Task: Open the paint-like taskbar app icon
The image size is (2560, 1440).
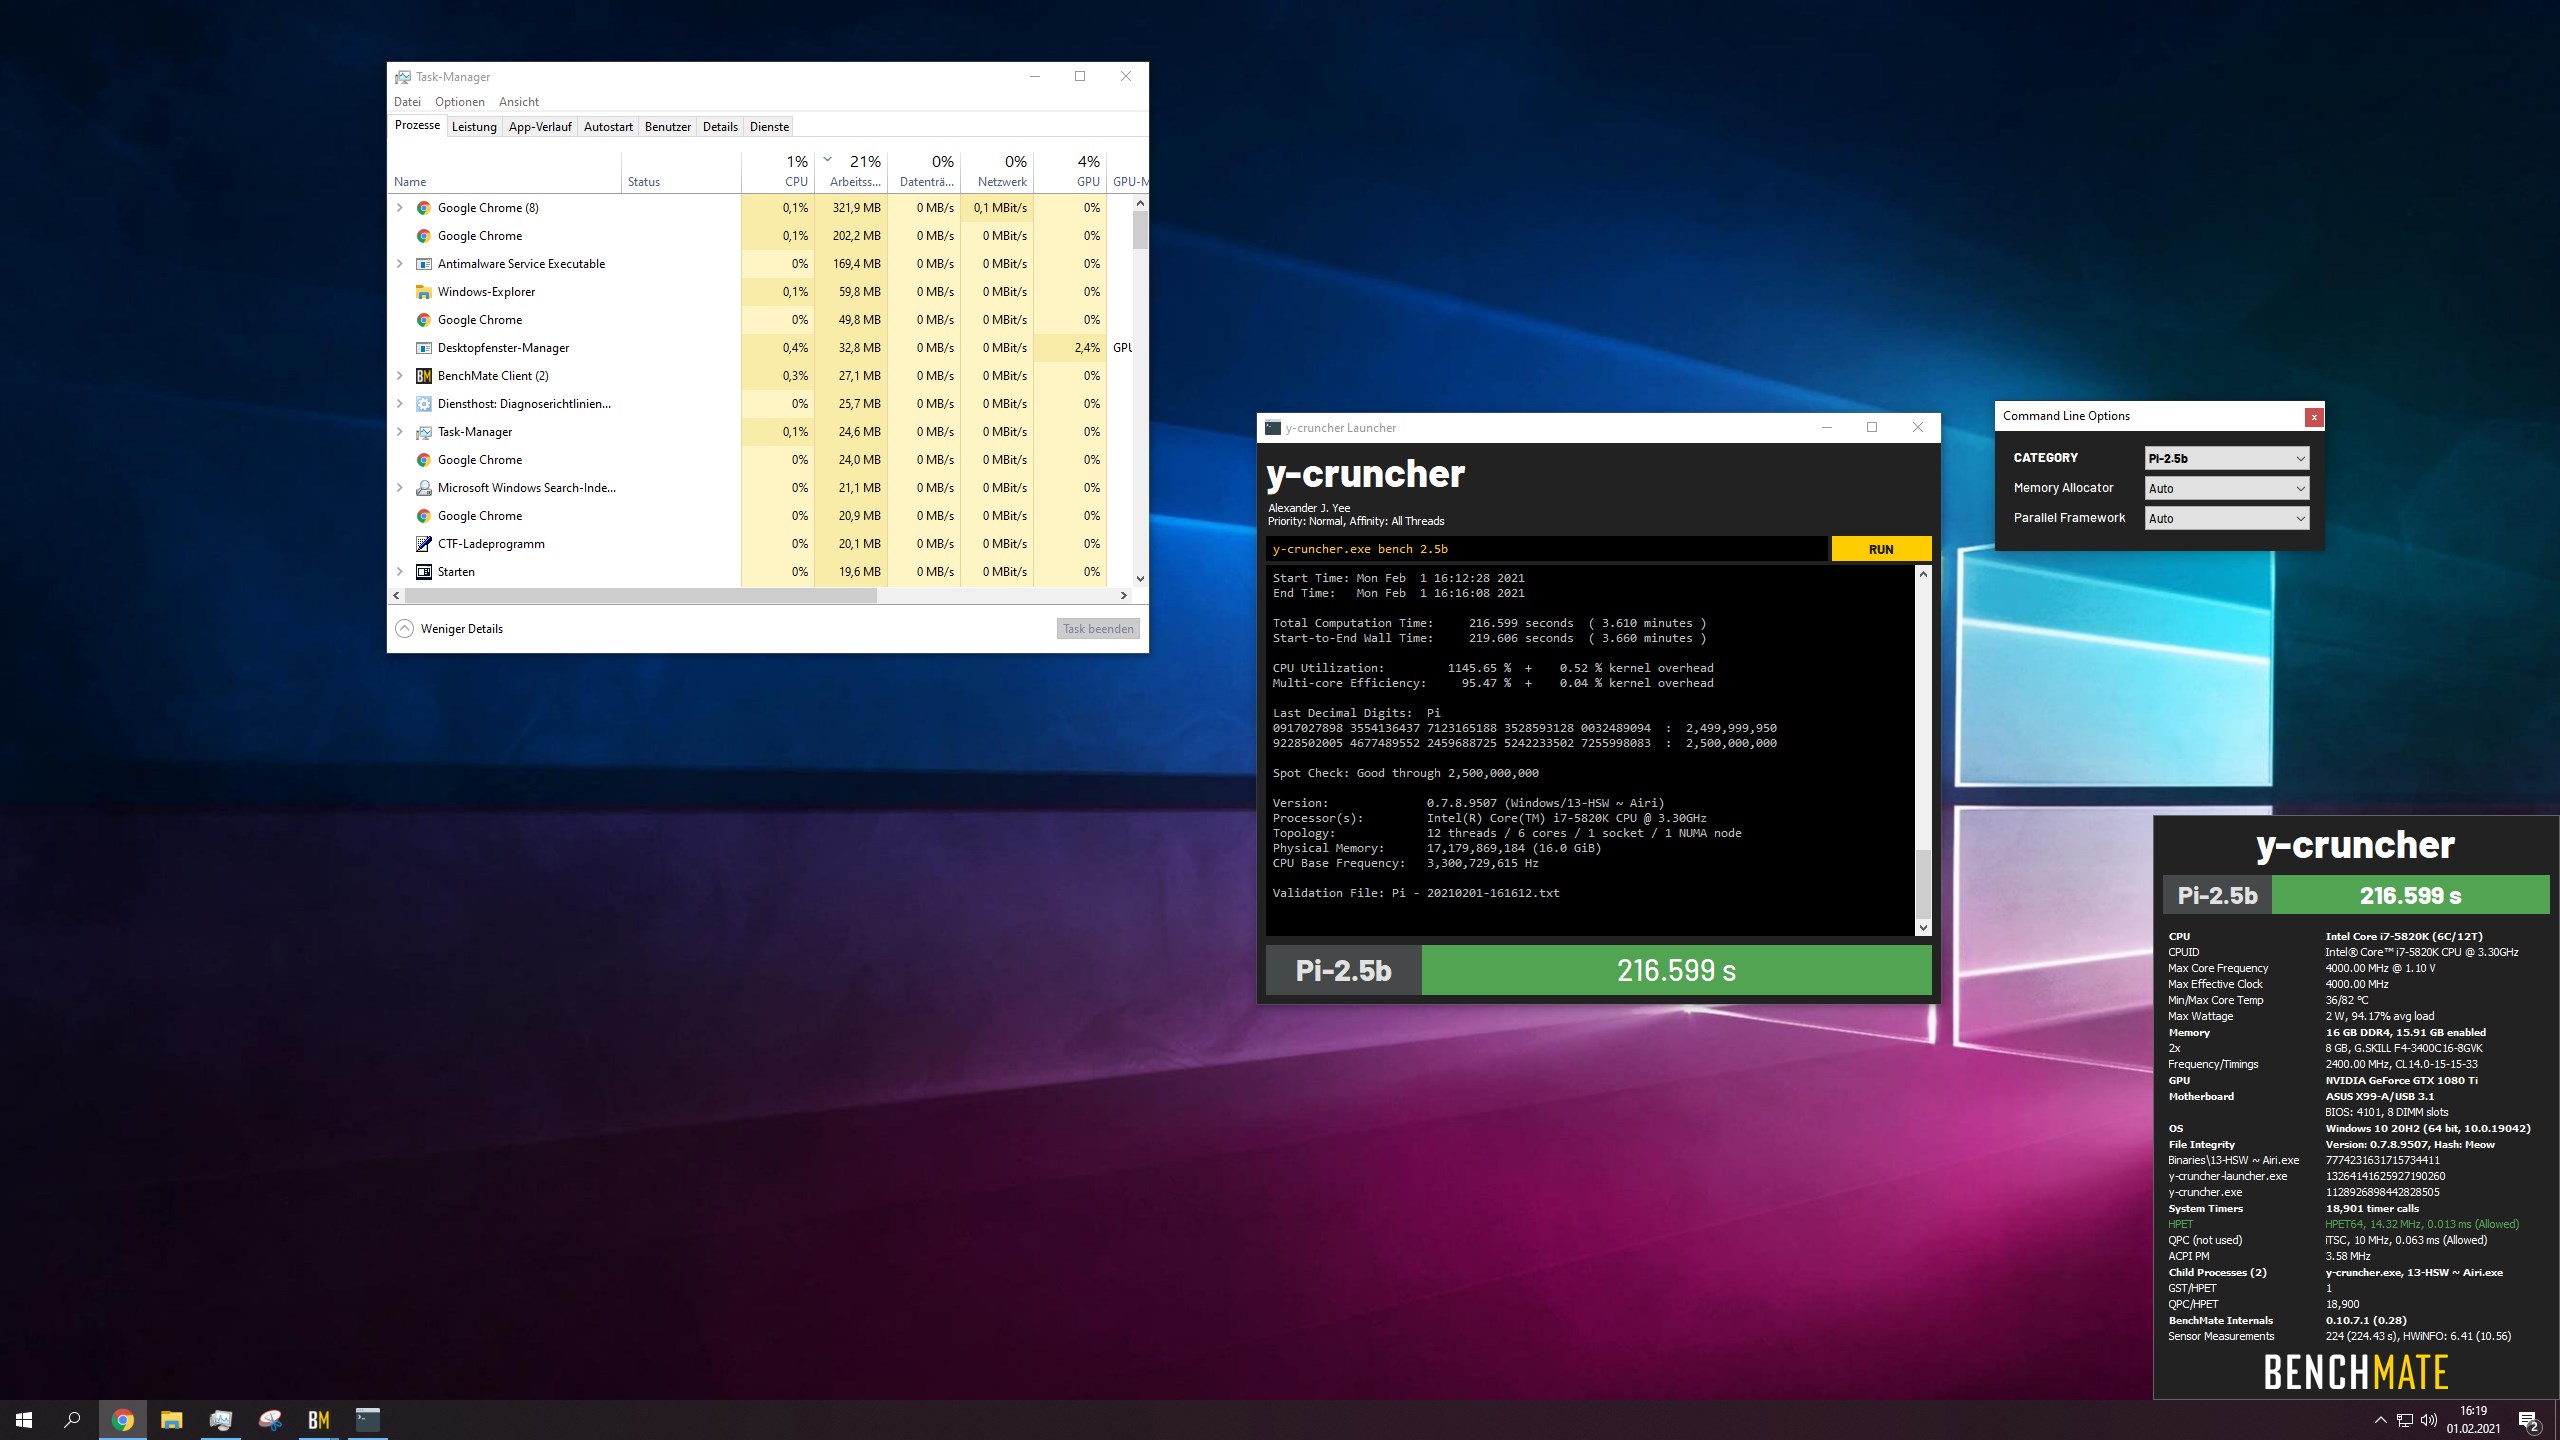Action: [x=270, y=1420]
